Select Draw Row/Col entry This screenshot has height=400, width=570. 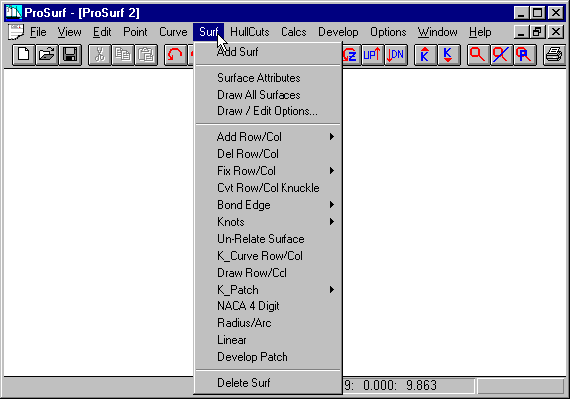pos(268,273)
